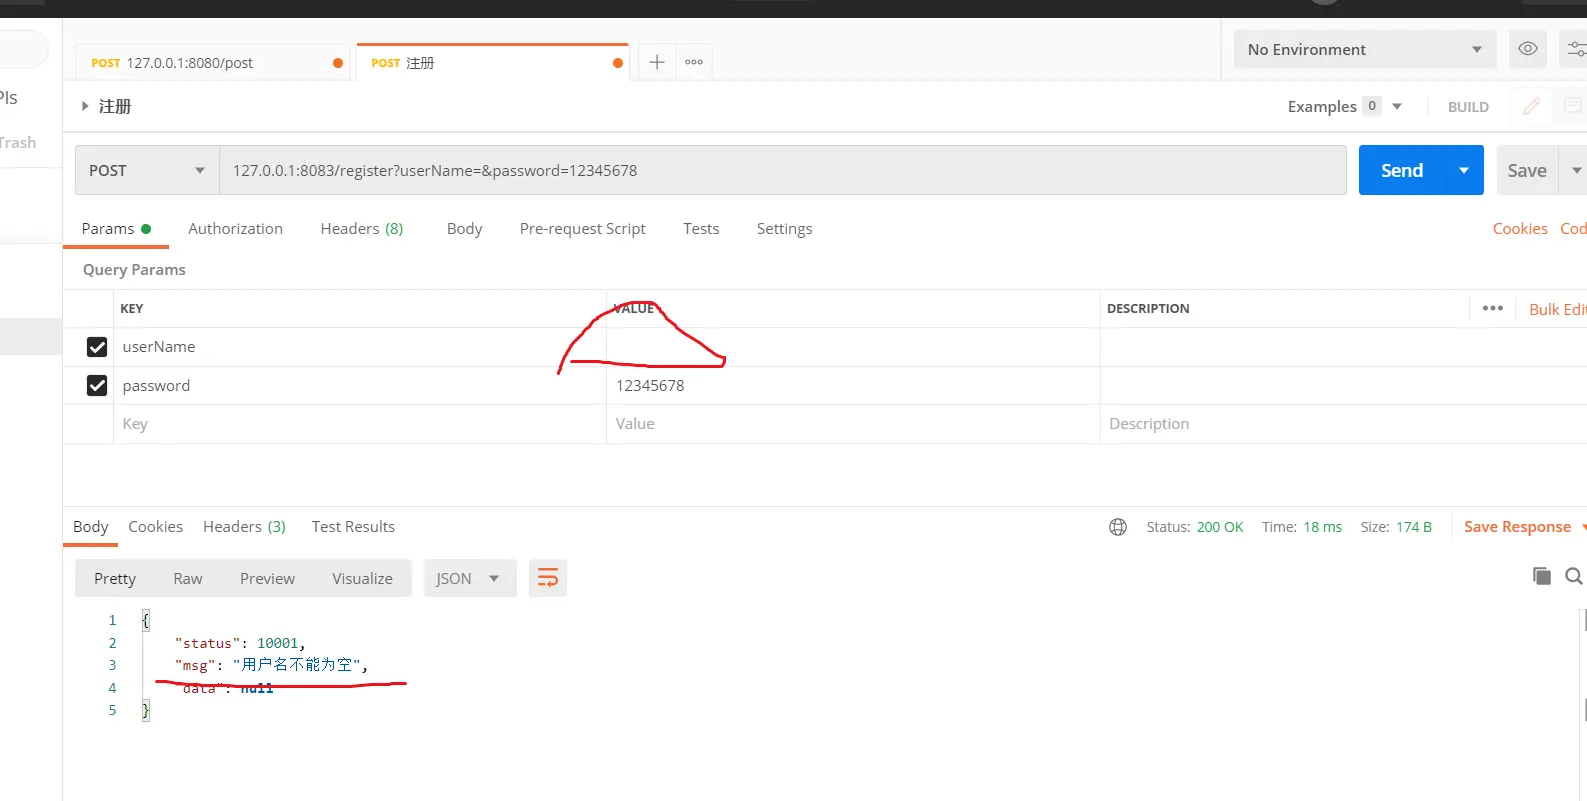Switch response view to Visualize
This screenshot has height=801, width=1587.
pyautogui.click(x=362, y=579)
